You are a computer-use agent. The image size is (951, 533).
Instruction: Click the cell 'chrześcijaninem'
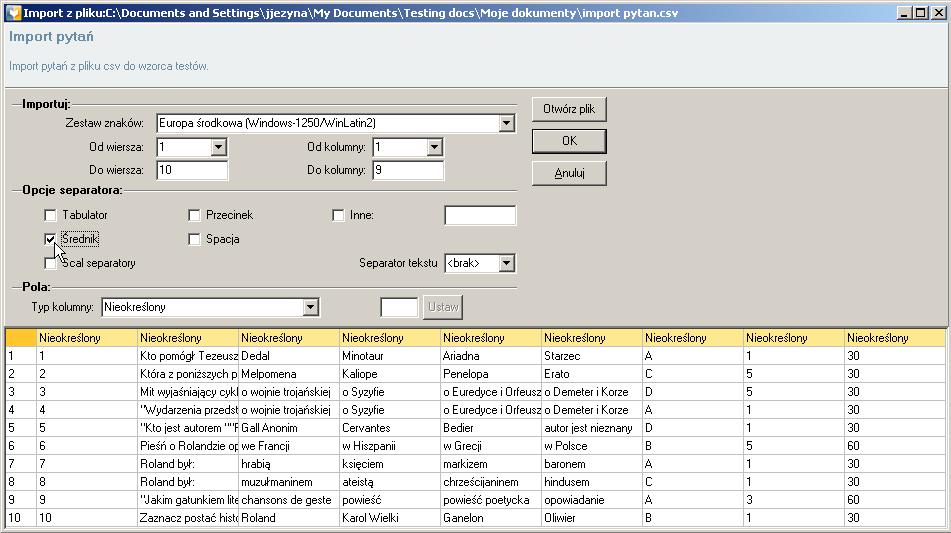tap(491, 481)
